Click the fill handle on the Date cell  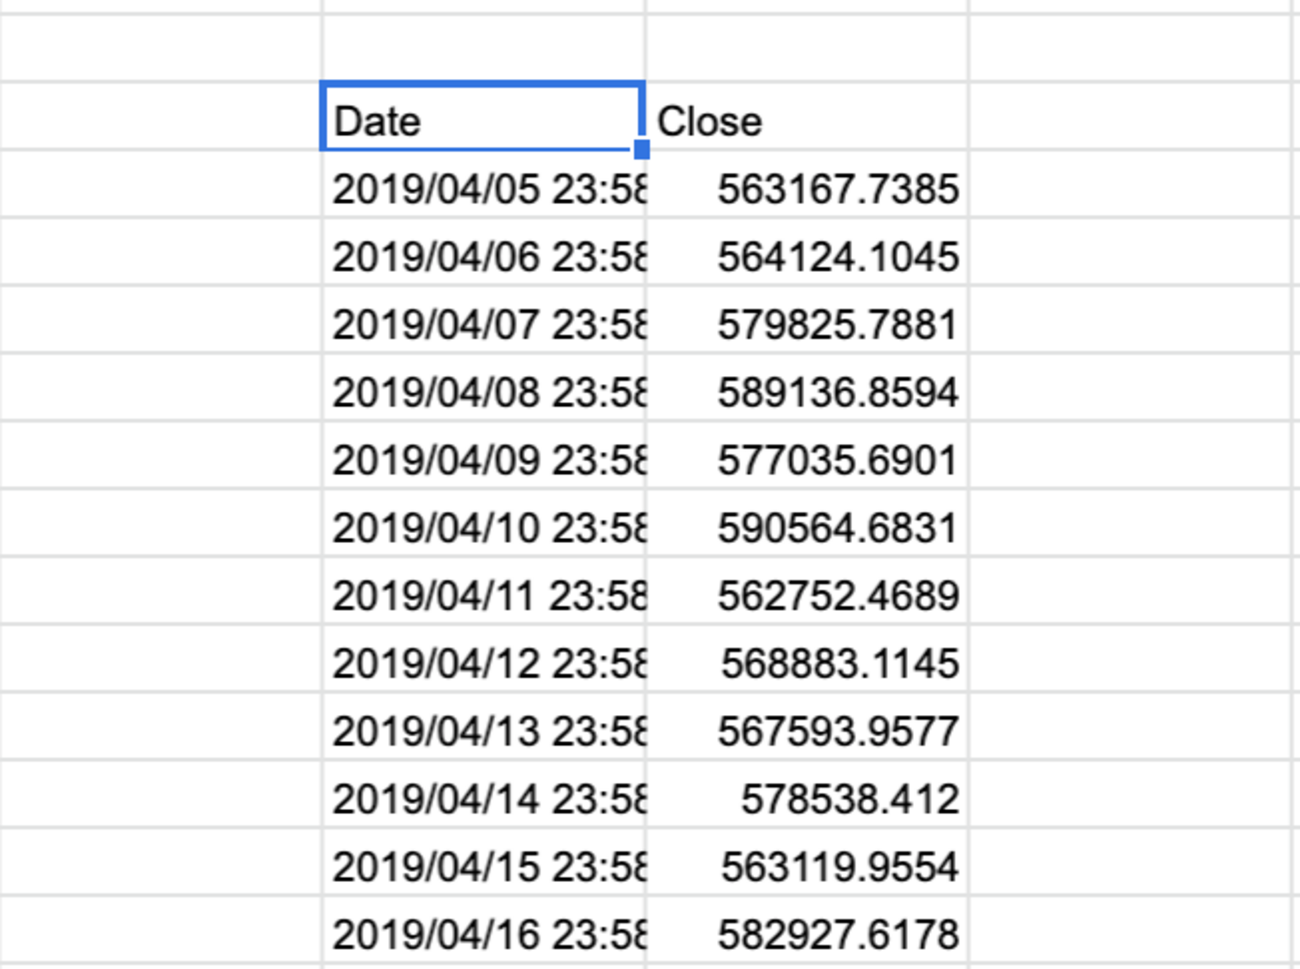(x=641, y=149)
